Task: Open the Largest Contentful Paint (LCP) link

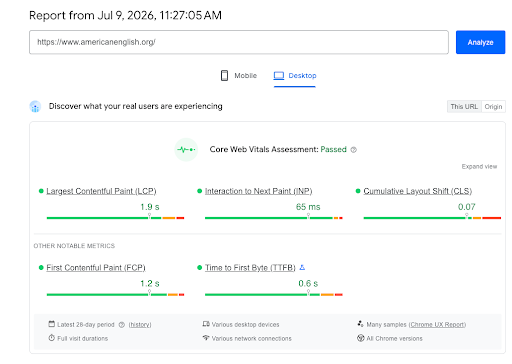Action: coord(101,191)
